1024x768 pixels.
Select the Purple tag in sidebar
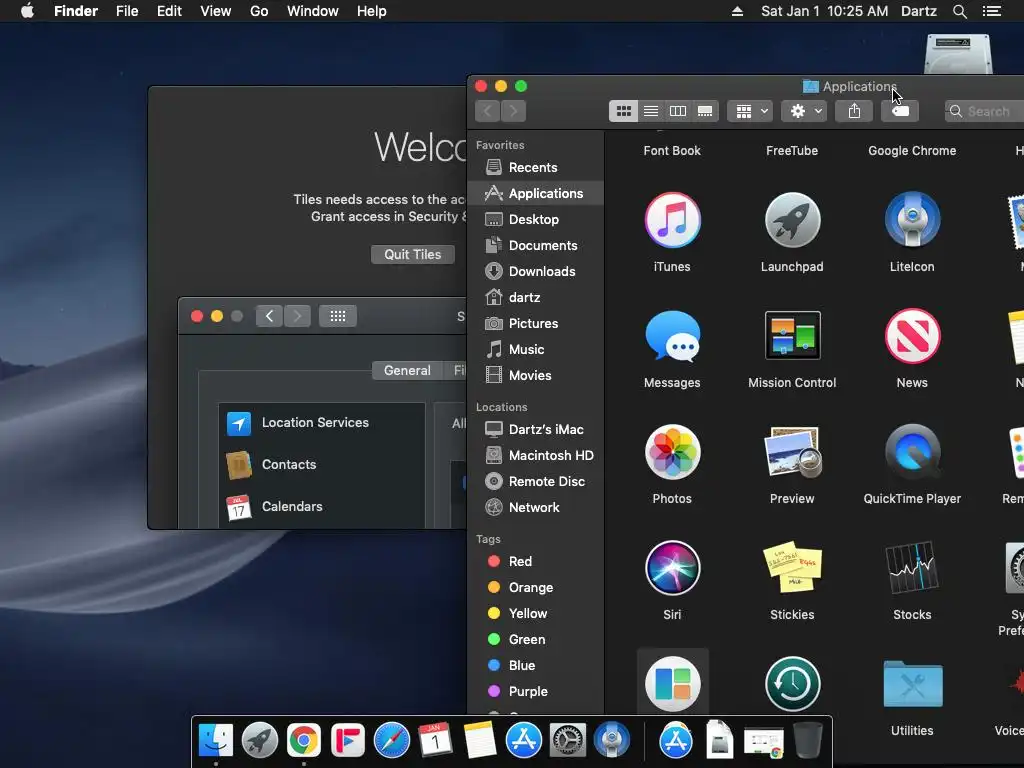tap(536, 692)
